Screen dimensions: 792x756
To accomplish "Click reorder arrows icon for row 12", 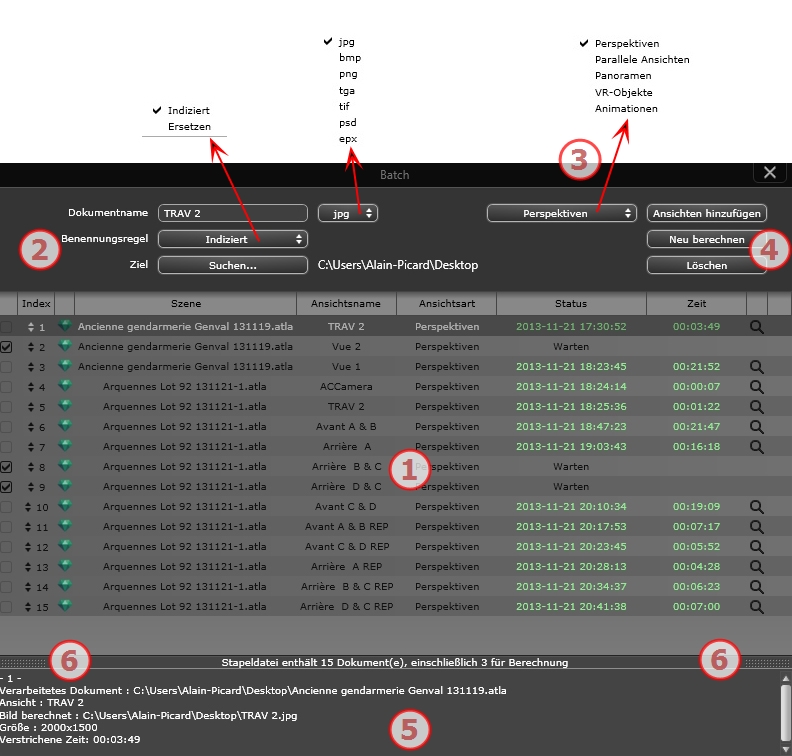I will [x=30, y=547].
